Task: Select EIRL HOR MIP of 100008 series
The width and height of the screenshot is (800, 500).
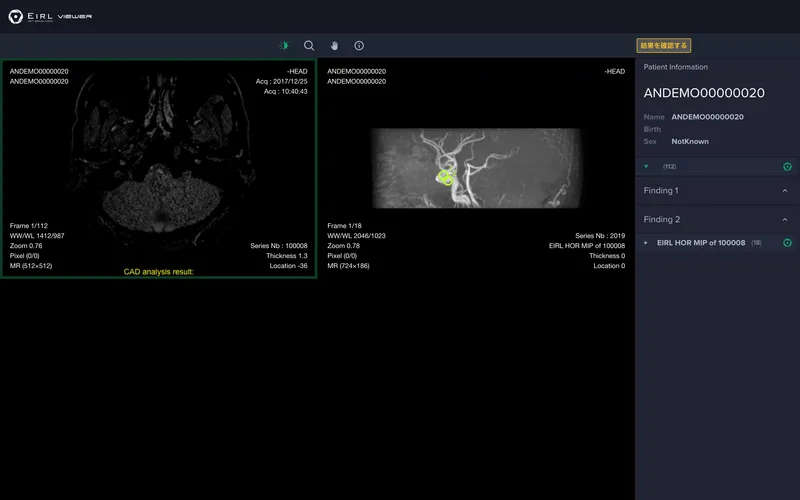Action: 700,243
